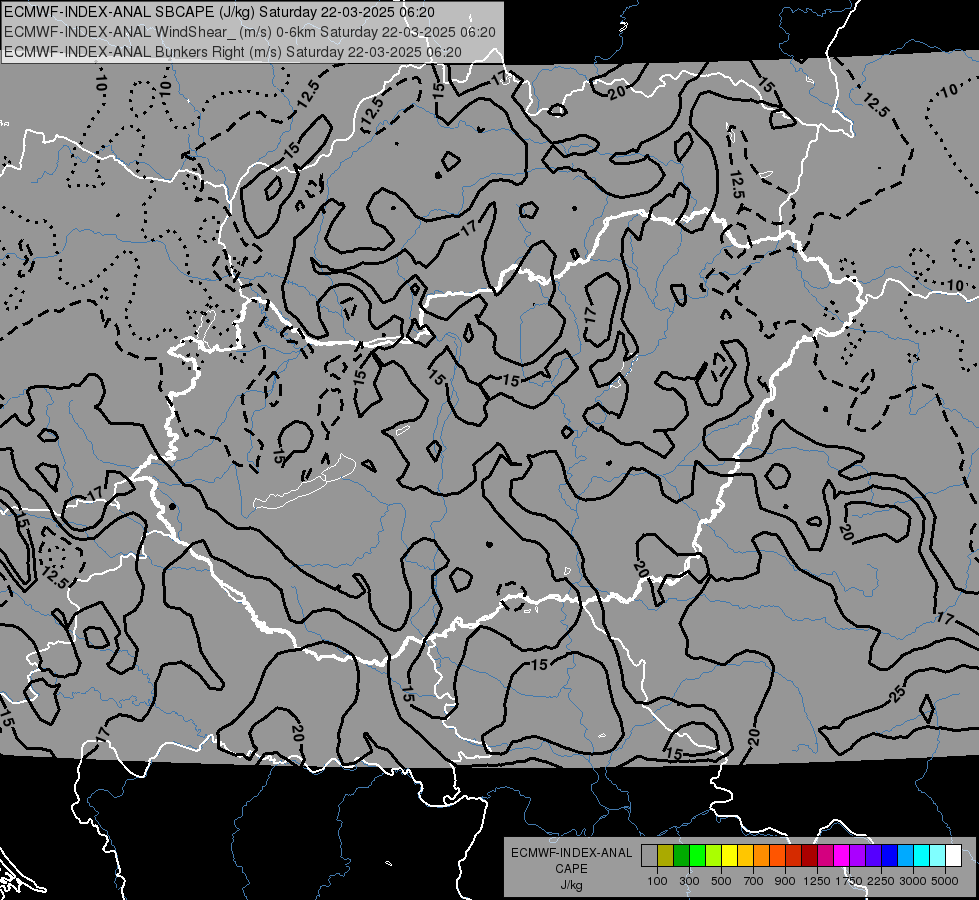Click the 700 label in legend
This screenshot has width=979, height=900.
click(754, 881)
